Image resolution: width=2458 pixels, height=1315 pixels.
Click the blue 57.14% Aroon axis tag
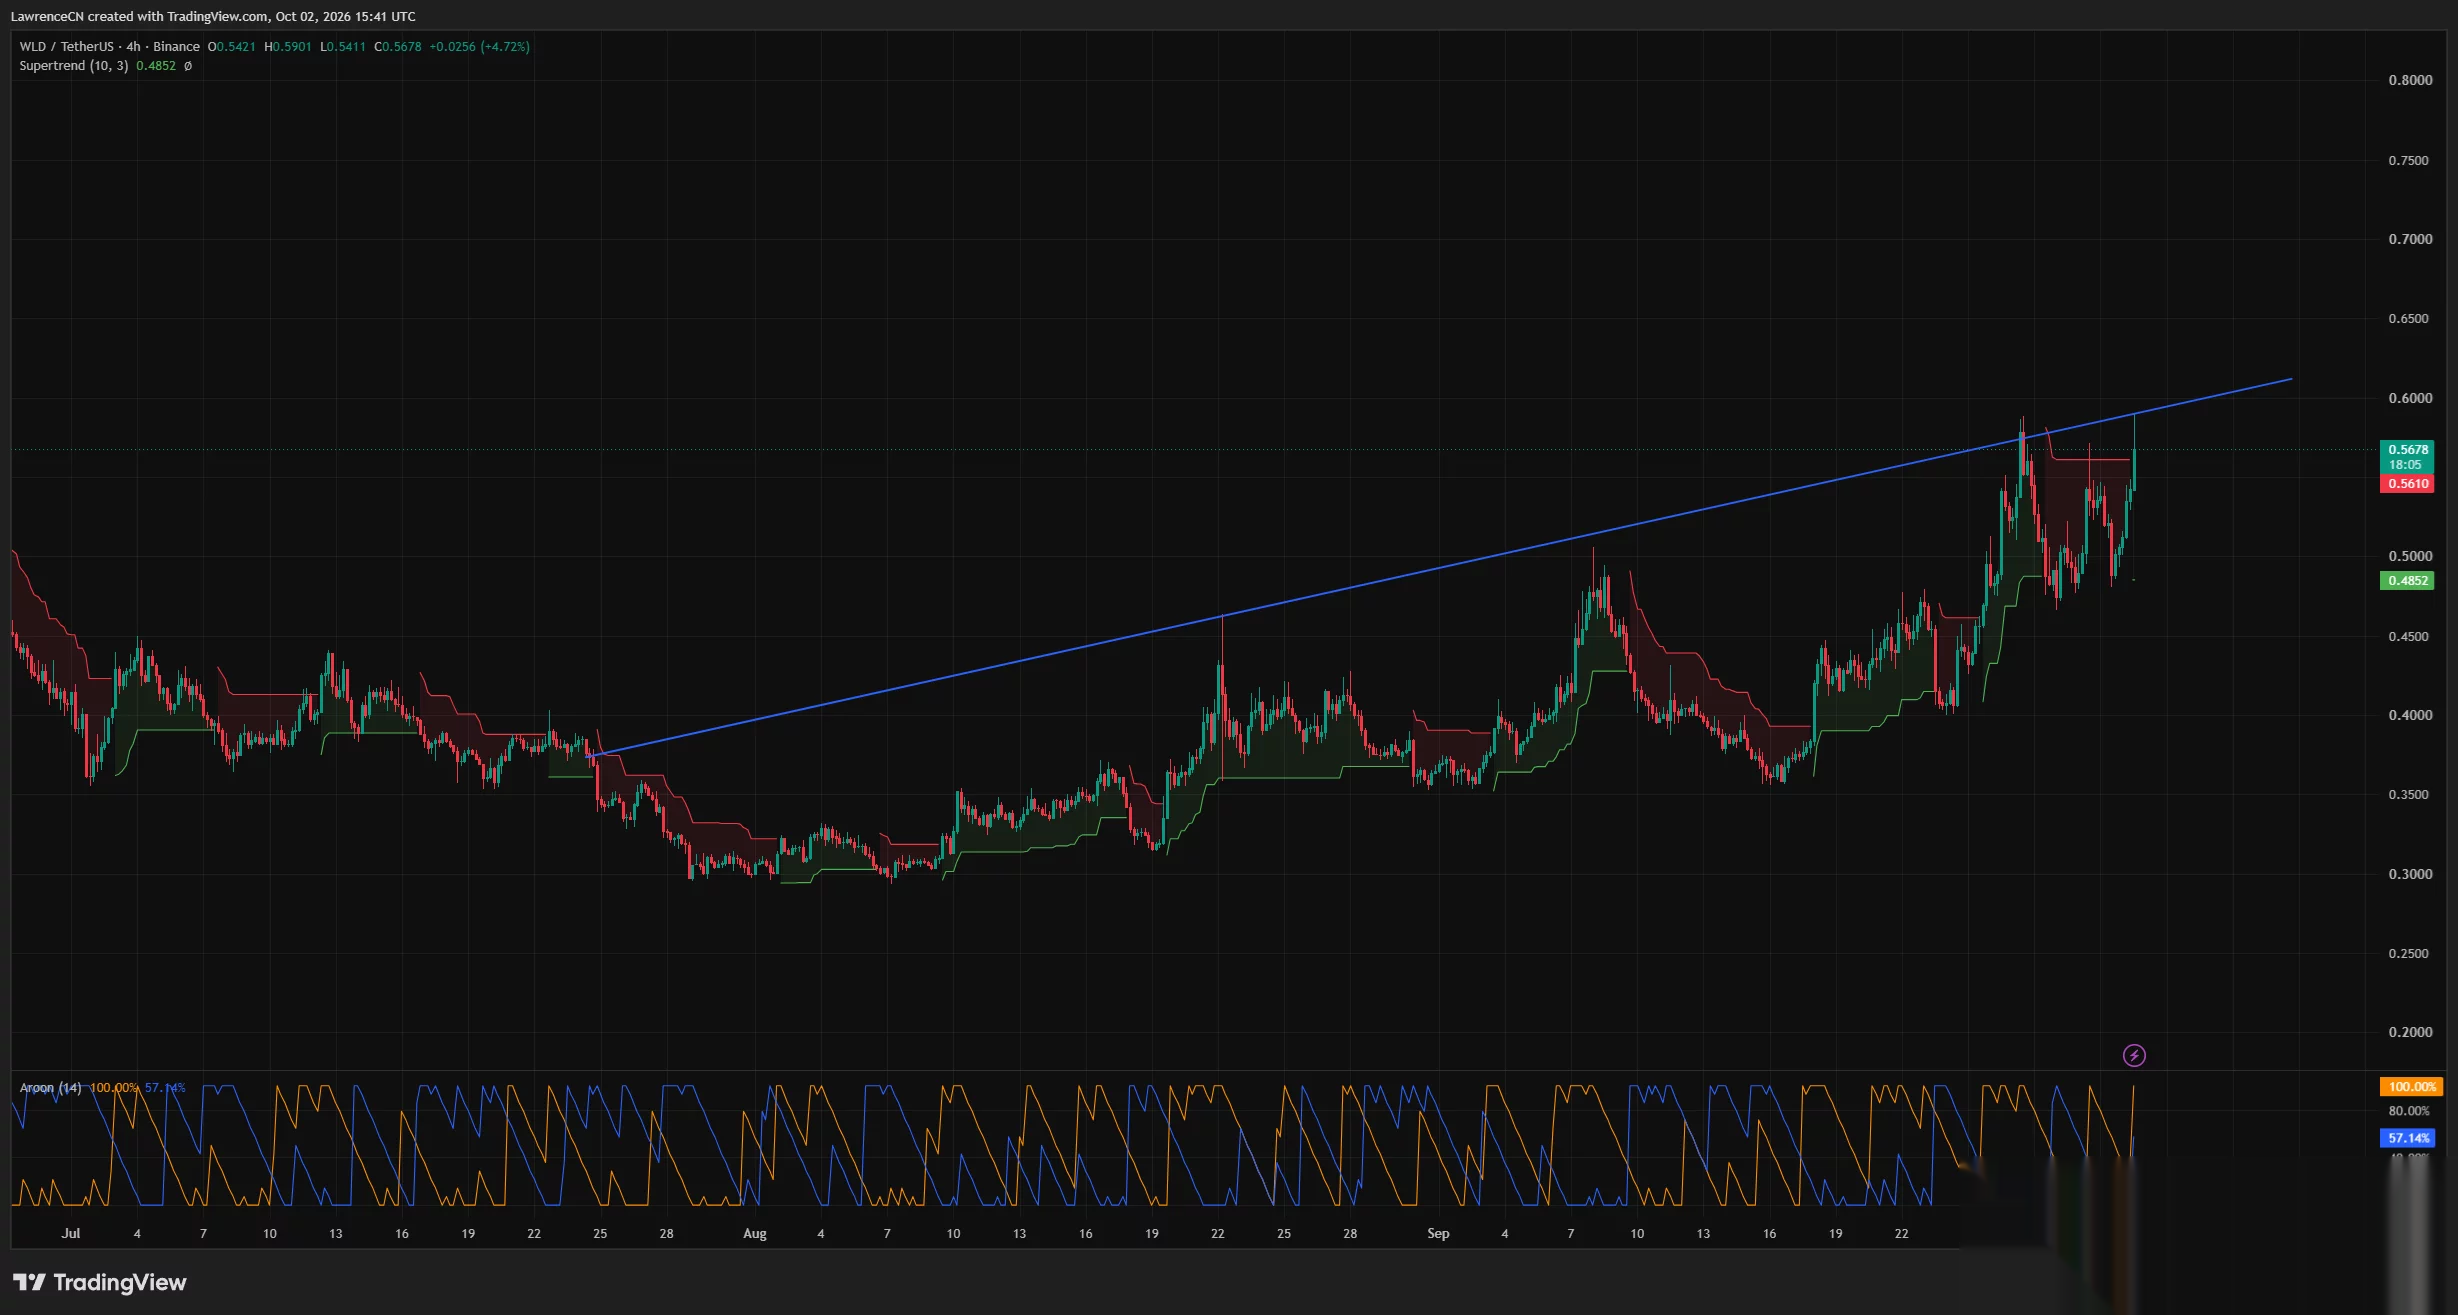(2408, 1138)
